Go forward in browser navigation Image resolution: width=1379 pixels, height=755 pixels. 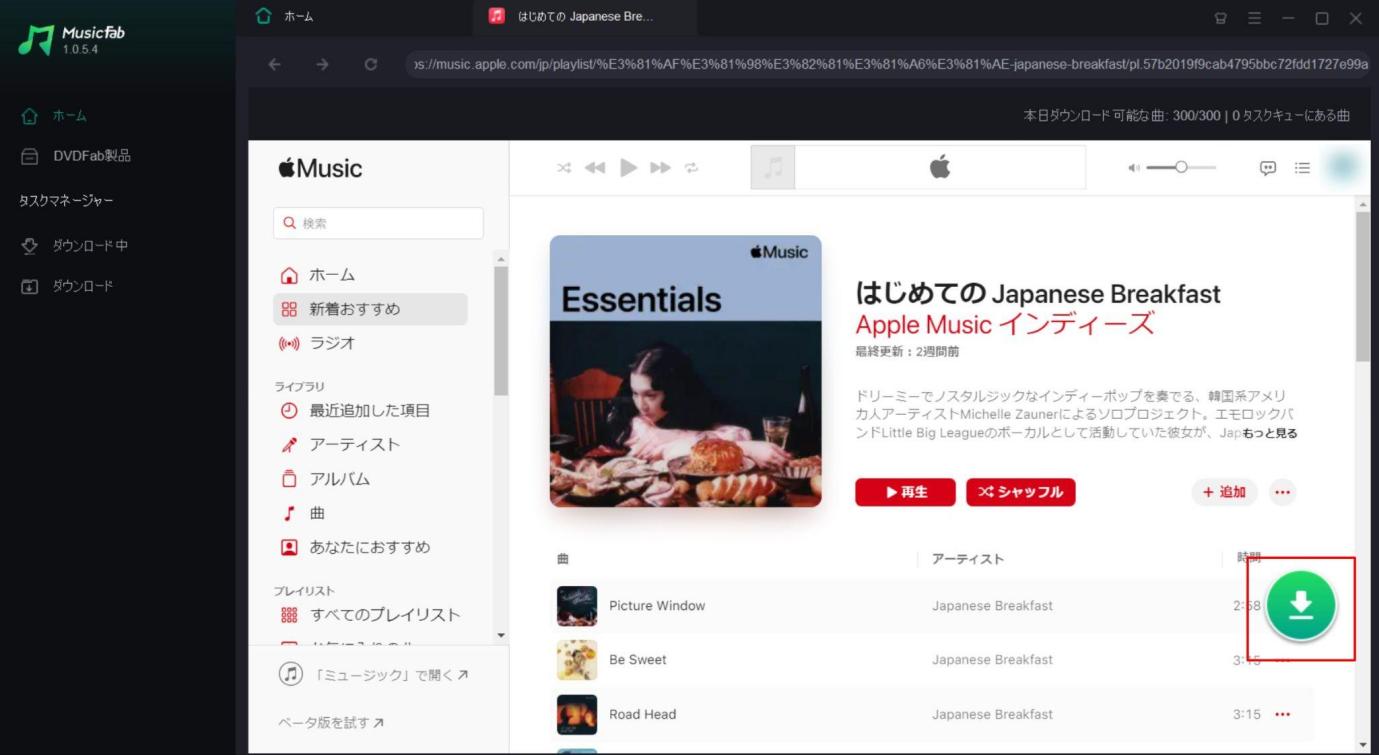coord(322,64)
